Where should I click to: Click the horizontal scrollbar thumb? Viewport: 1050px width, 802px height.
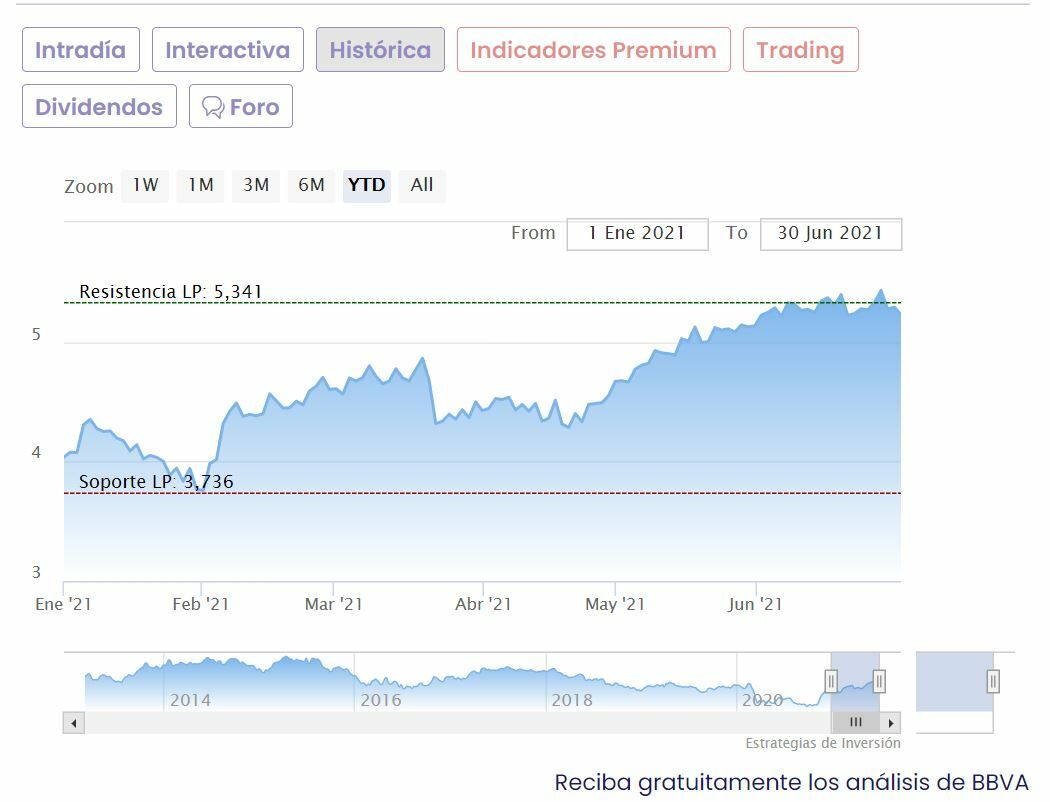pyautogui.click(x=855, y=722)
